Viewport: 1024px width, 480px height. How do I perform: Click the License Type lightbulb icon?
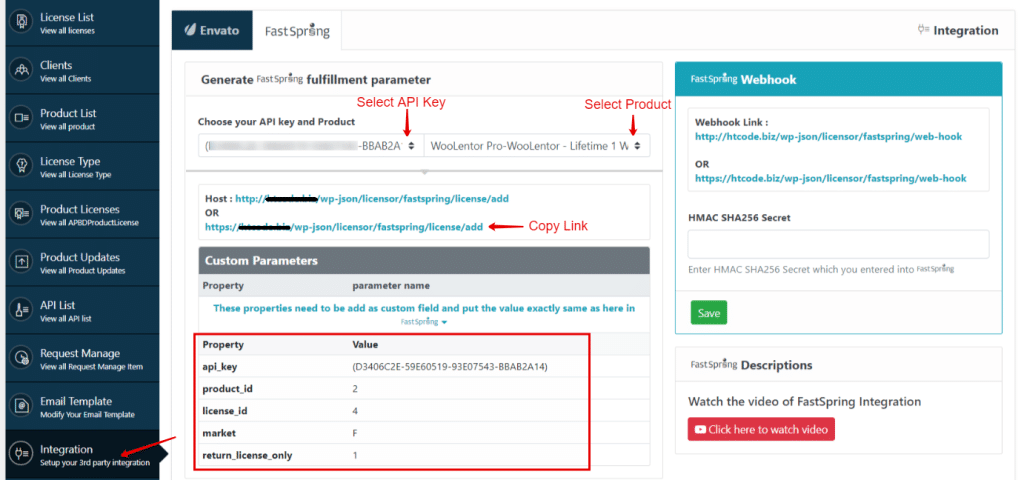click(20, 166)
